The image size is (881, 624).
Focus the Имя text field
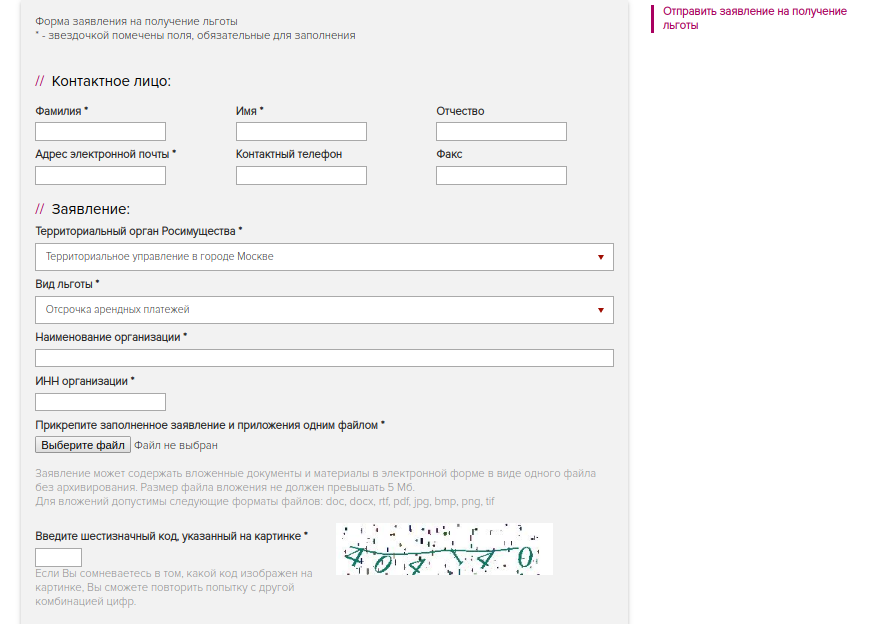301,131
